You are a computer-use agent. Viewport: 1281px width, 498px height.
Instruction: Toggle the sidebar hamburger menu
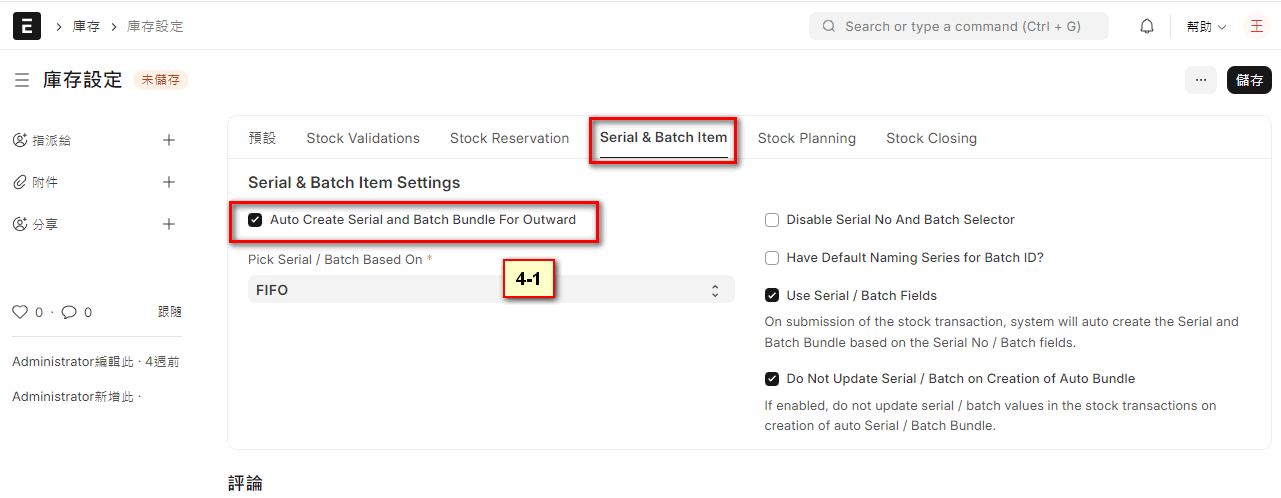tap(22, 80)
